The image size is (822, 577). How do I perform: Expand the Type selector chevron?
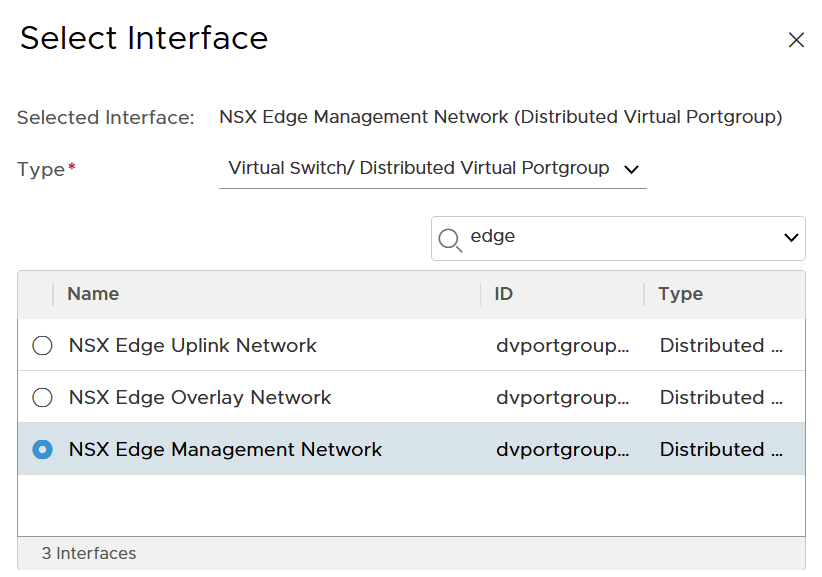(631, 169)
